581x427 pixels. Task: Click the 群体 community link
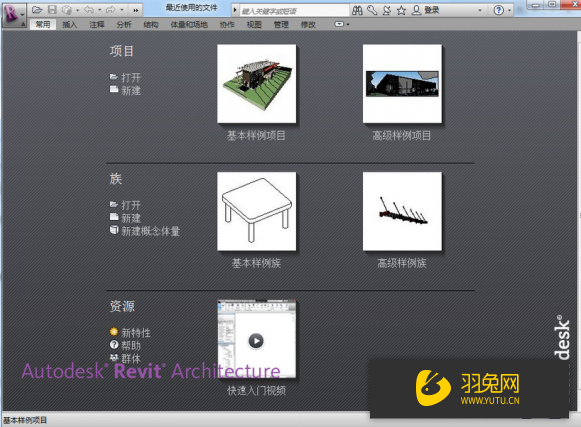pyautogui.click(x=131, y=358)
